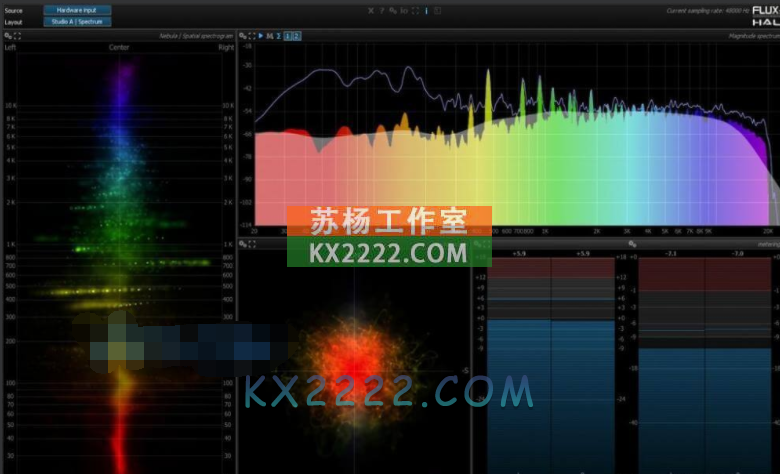Viewport: 780px width, 474px height.
Task: Open the vector scope panel settings gear
Action: pos(243,244)
